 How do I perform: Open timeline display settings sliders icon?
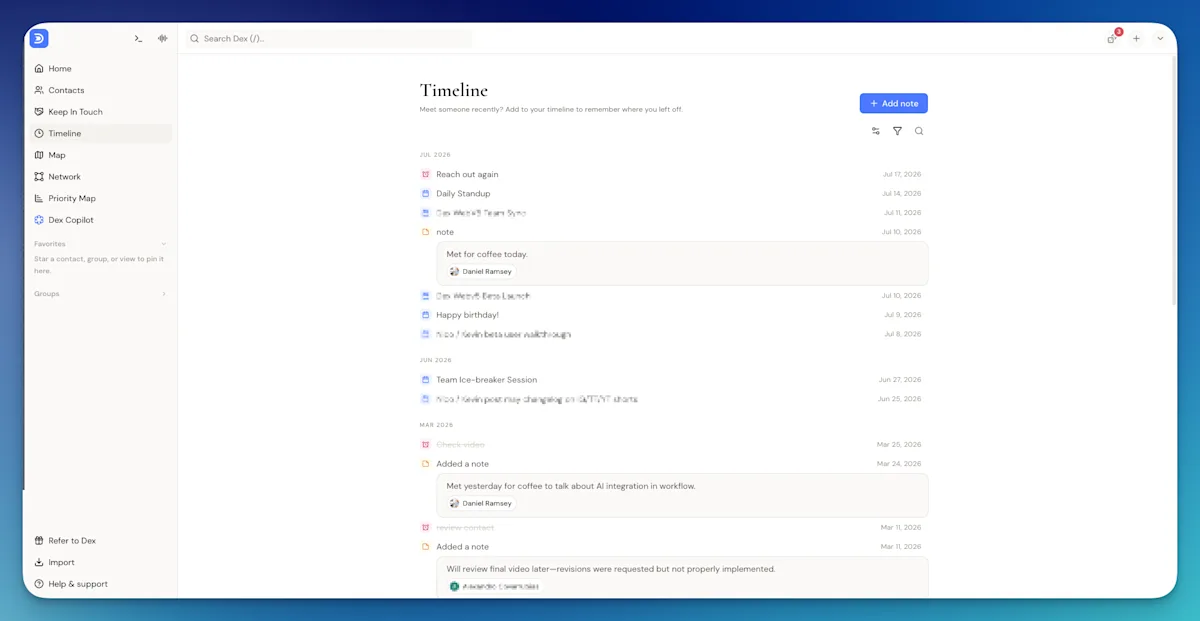click(876, 131)
